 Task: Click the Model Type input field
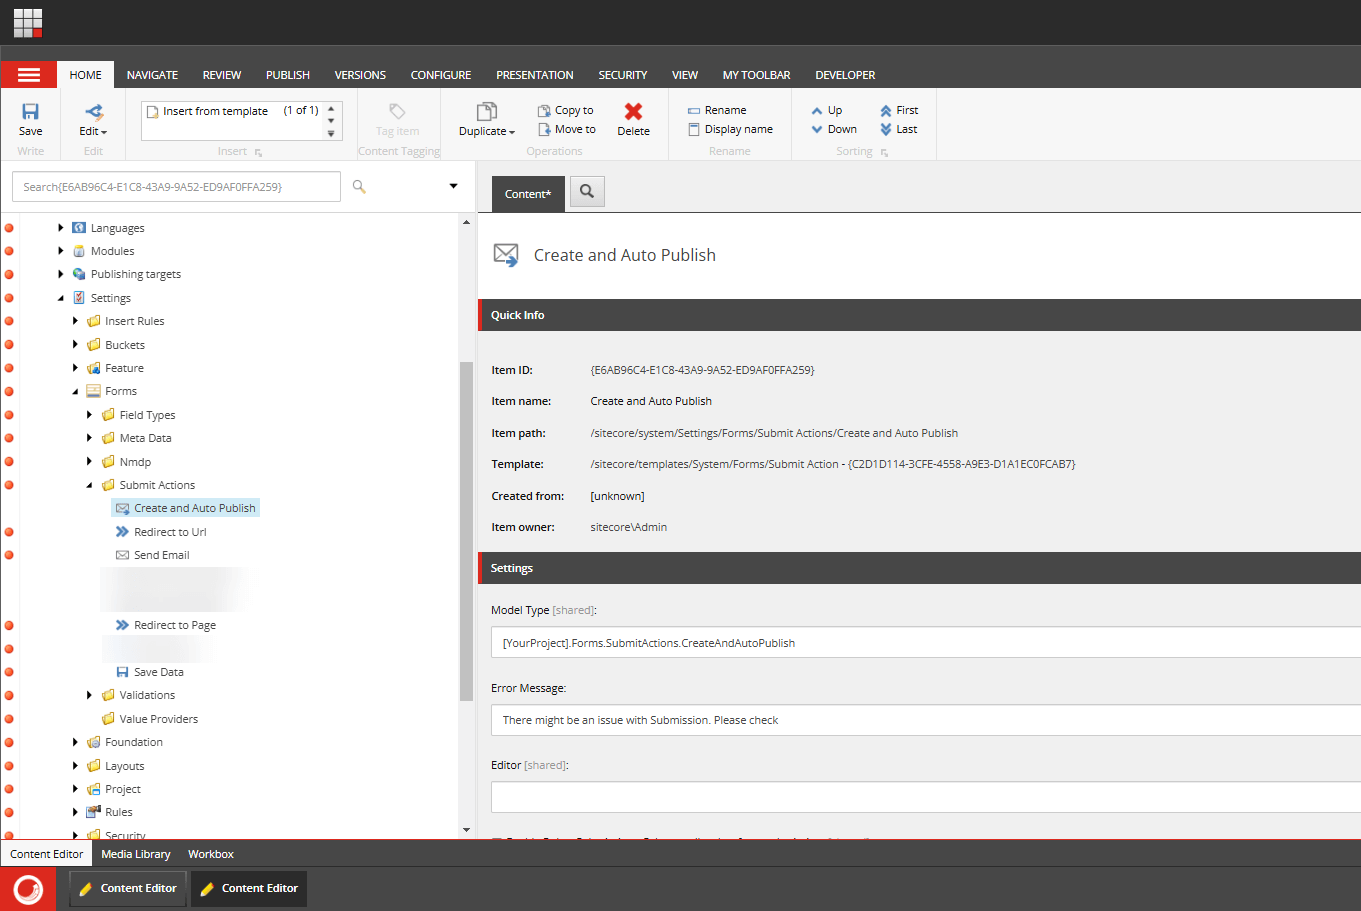click(925, 643)
